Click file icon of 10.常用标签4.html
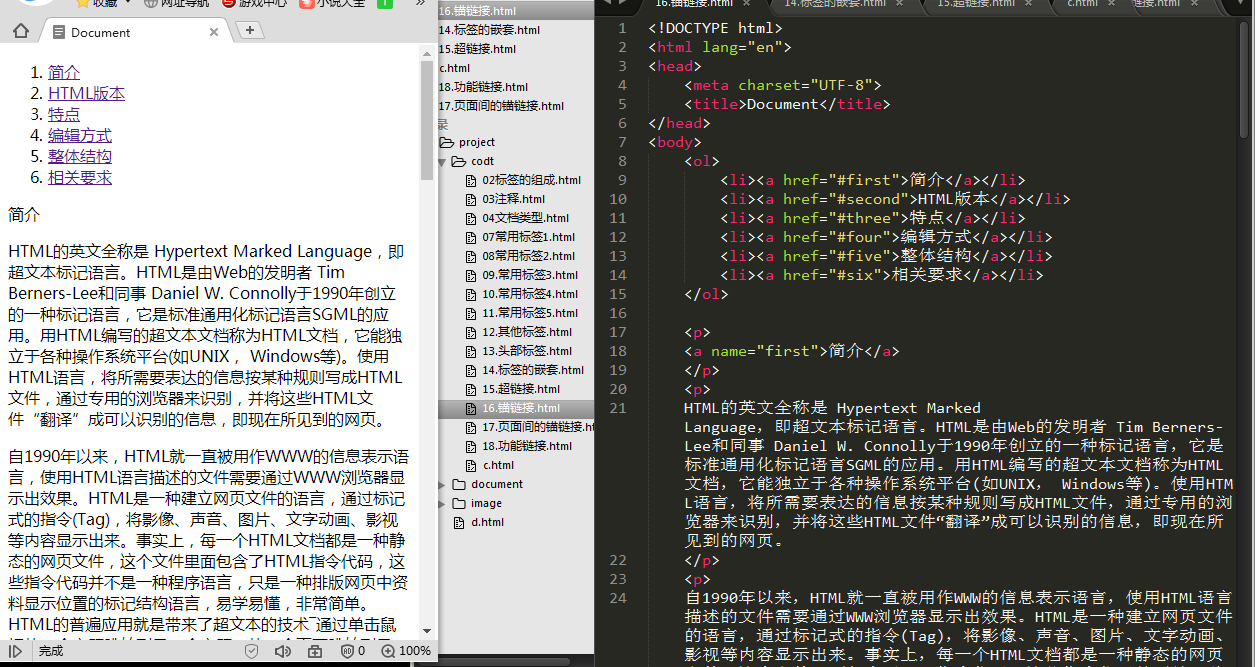 [x=472, y=294]
